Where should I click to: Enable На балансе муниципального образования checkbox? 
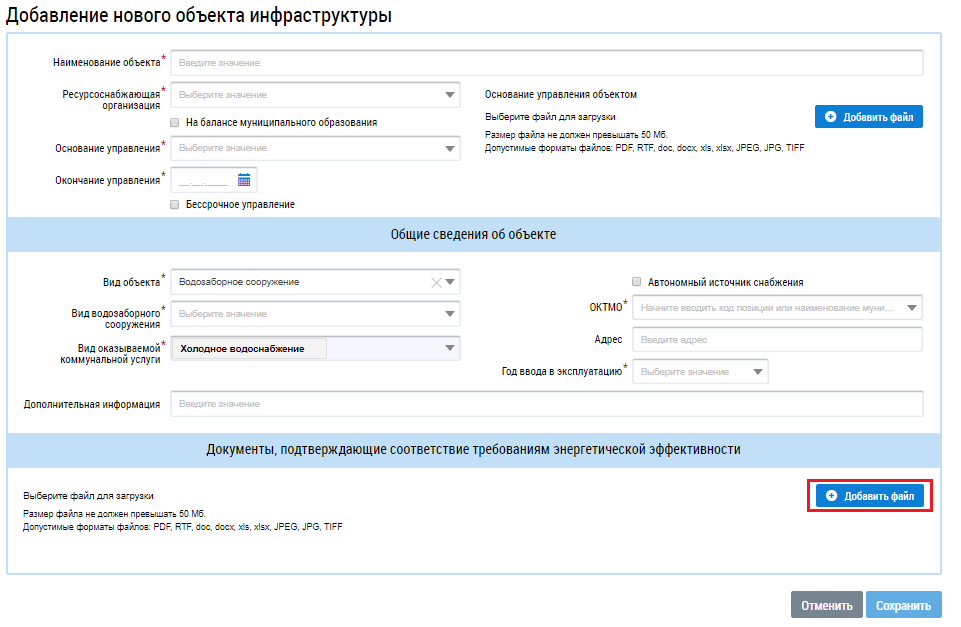click(175, 122)
